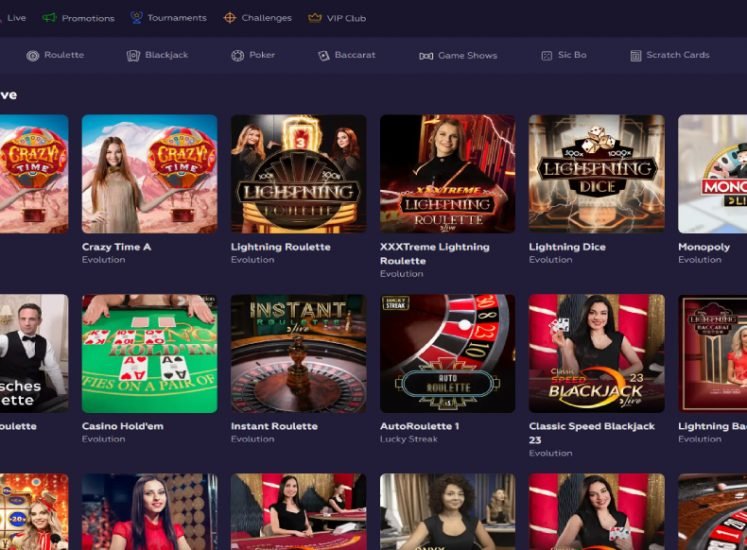Click the Instant Roulette title link
Screen dimensions: 747x550
(x=274, y=426)
